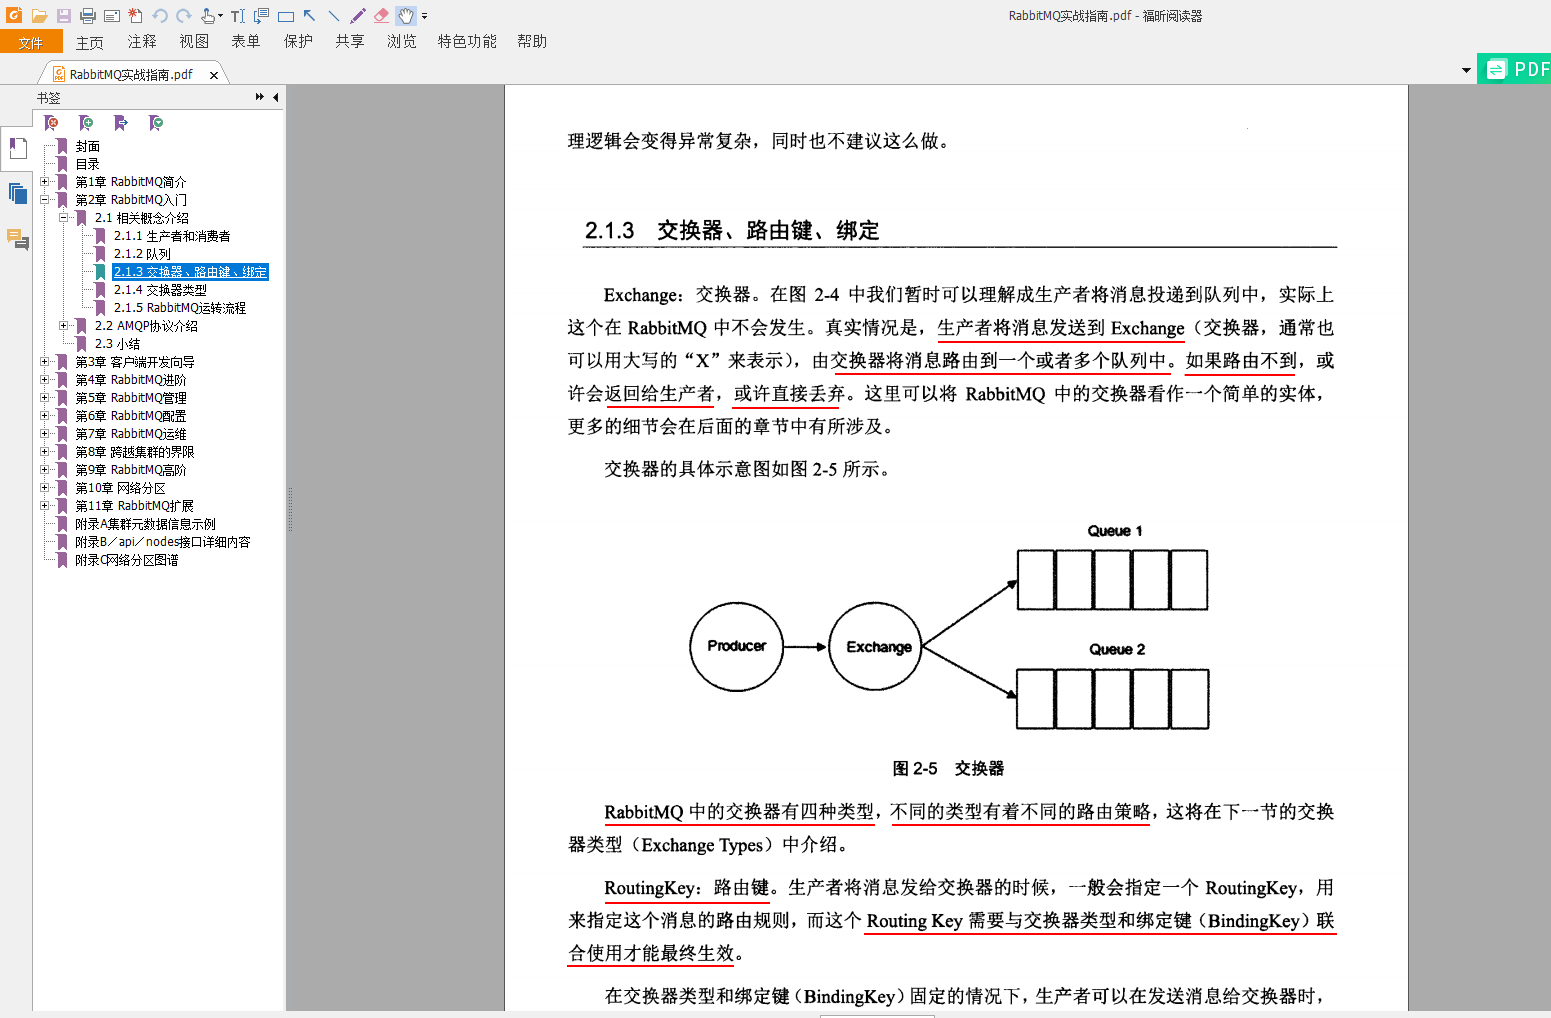Open the 文件 menu

click(31, 42)
